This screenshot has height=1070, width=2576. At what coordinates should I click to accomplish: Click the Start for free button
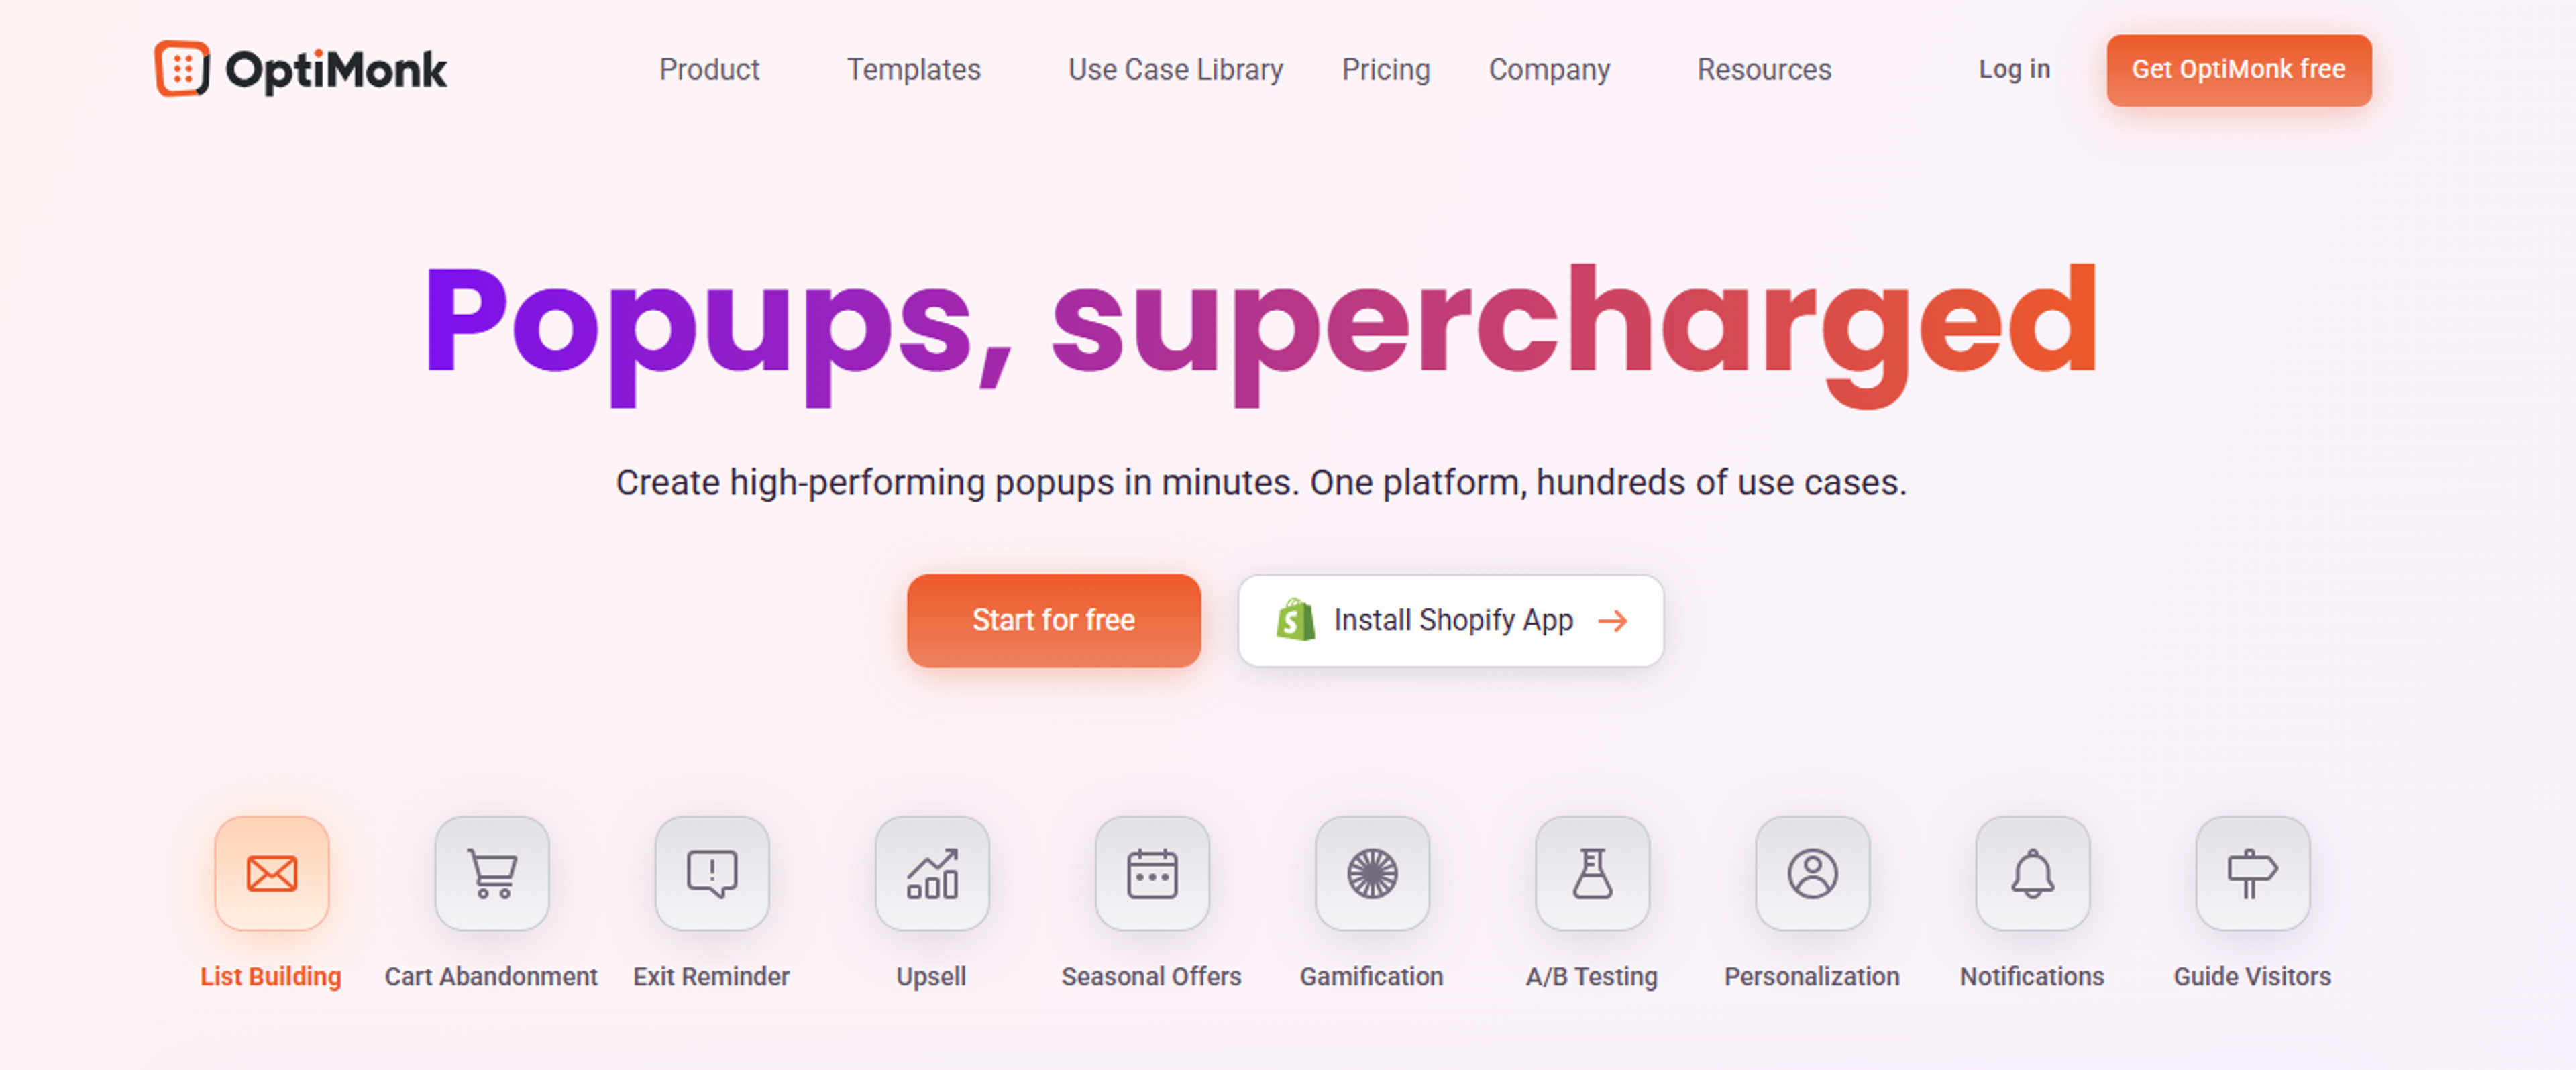[1053, 620]
